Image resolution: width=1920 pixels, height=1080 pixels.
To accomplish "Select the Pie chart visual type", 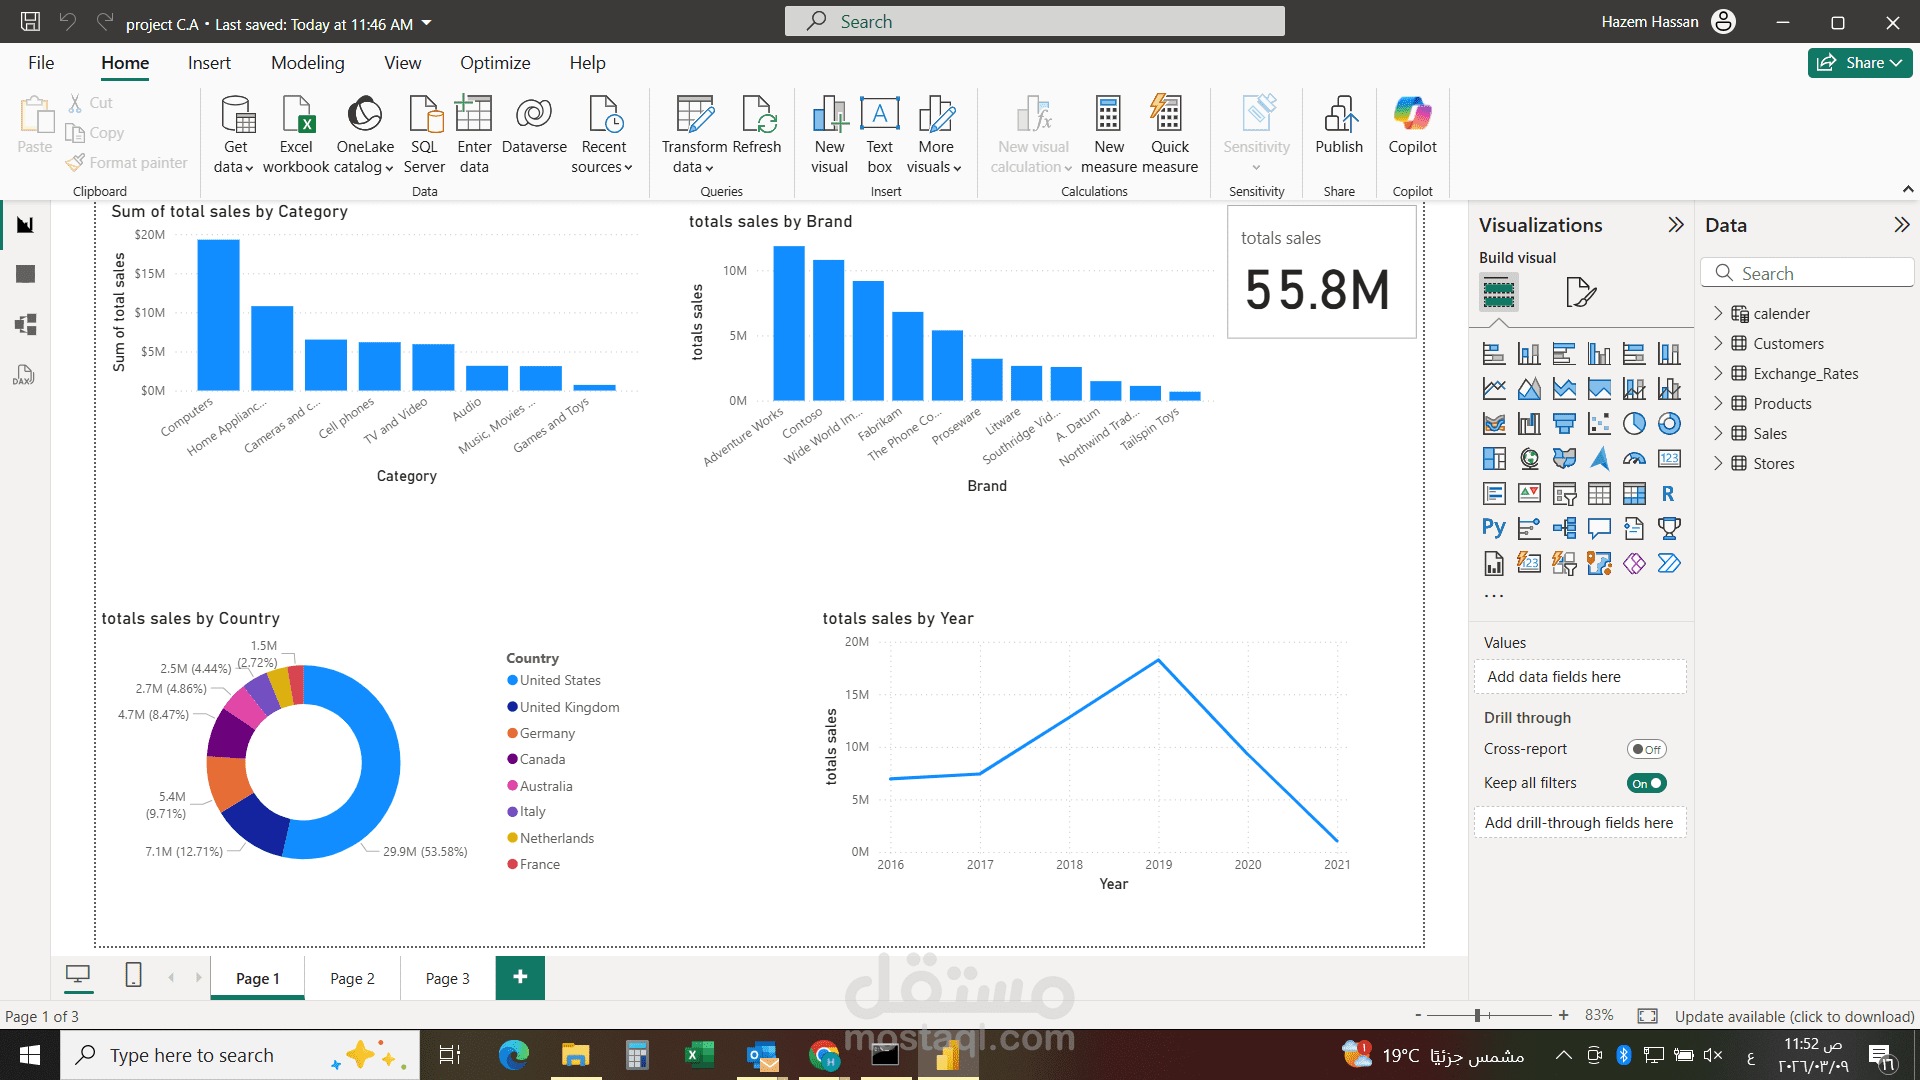I will [1634, 424].
